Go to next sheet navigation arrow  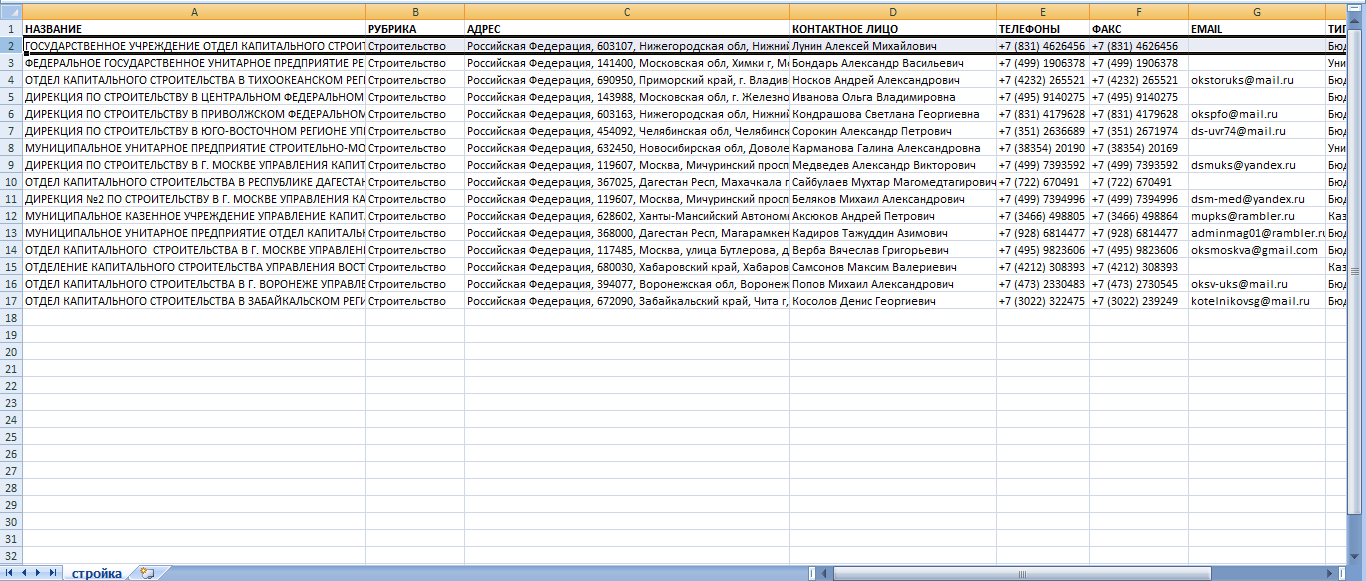[x=39, y=573]
